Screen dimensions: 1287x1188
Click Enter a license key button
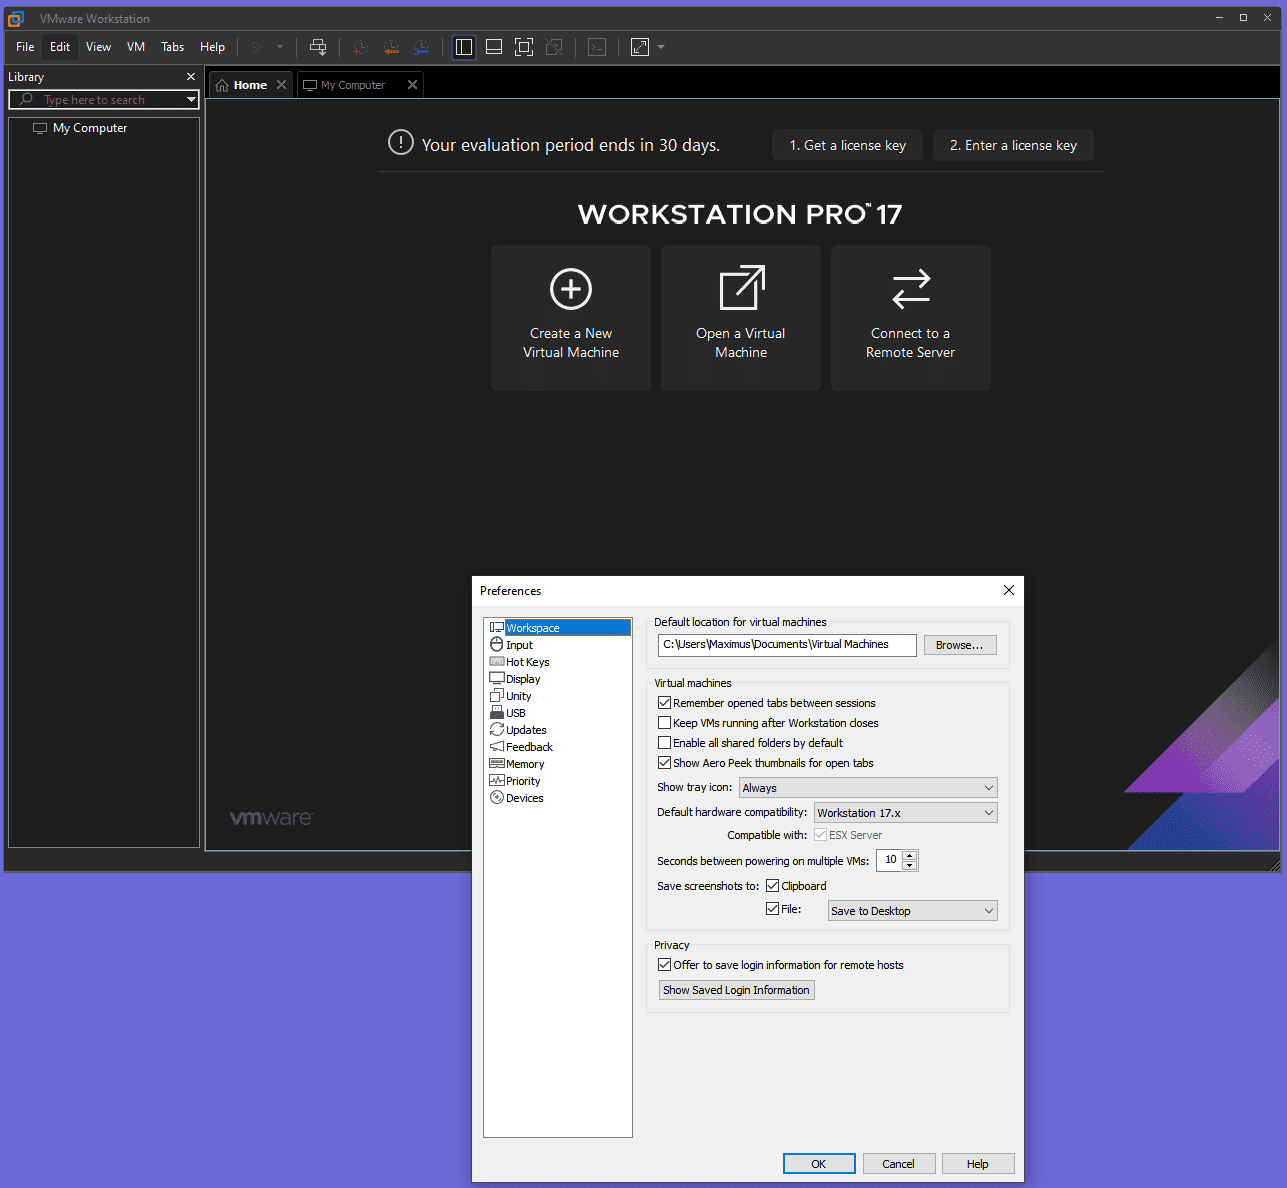(1013, 145)
